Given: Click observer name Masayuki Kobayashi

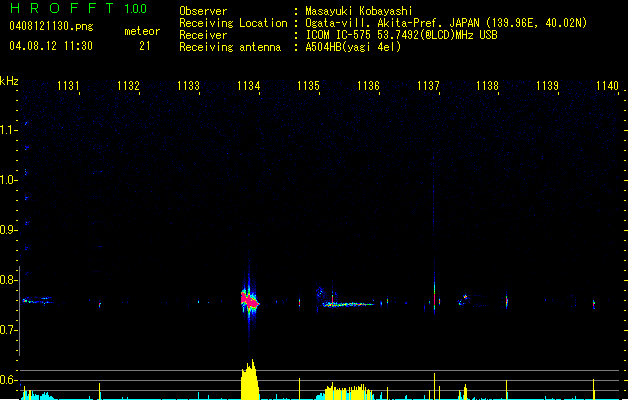Looking at the screenshot, I should pos(359,11).
